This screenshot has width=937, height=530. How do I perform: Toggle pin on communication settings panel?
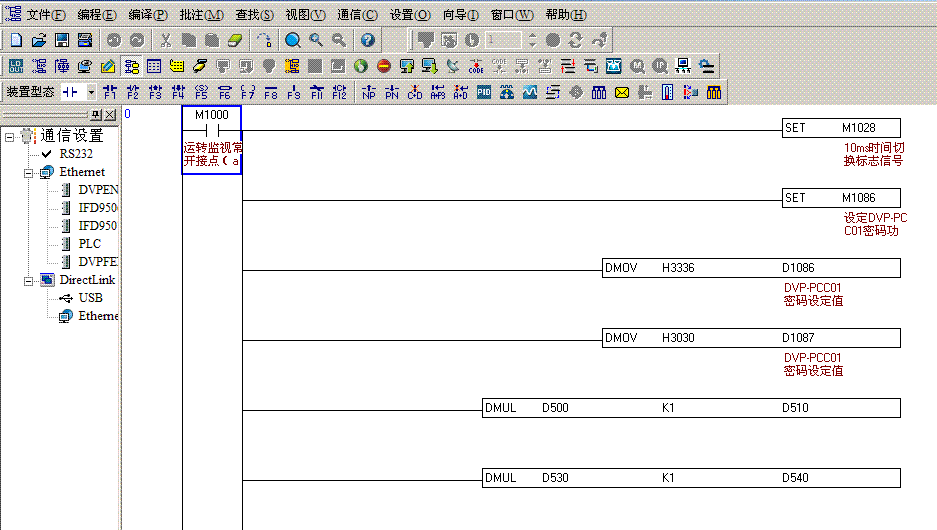(x=96, y=115)
